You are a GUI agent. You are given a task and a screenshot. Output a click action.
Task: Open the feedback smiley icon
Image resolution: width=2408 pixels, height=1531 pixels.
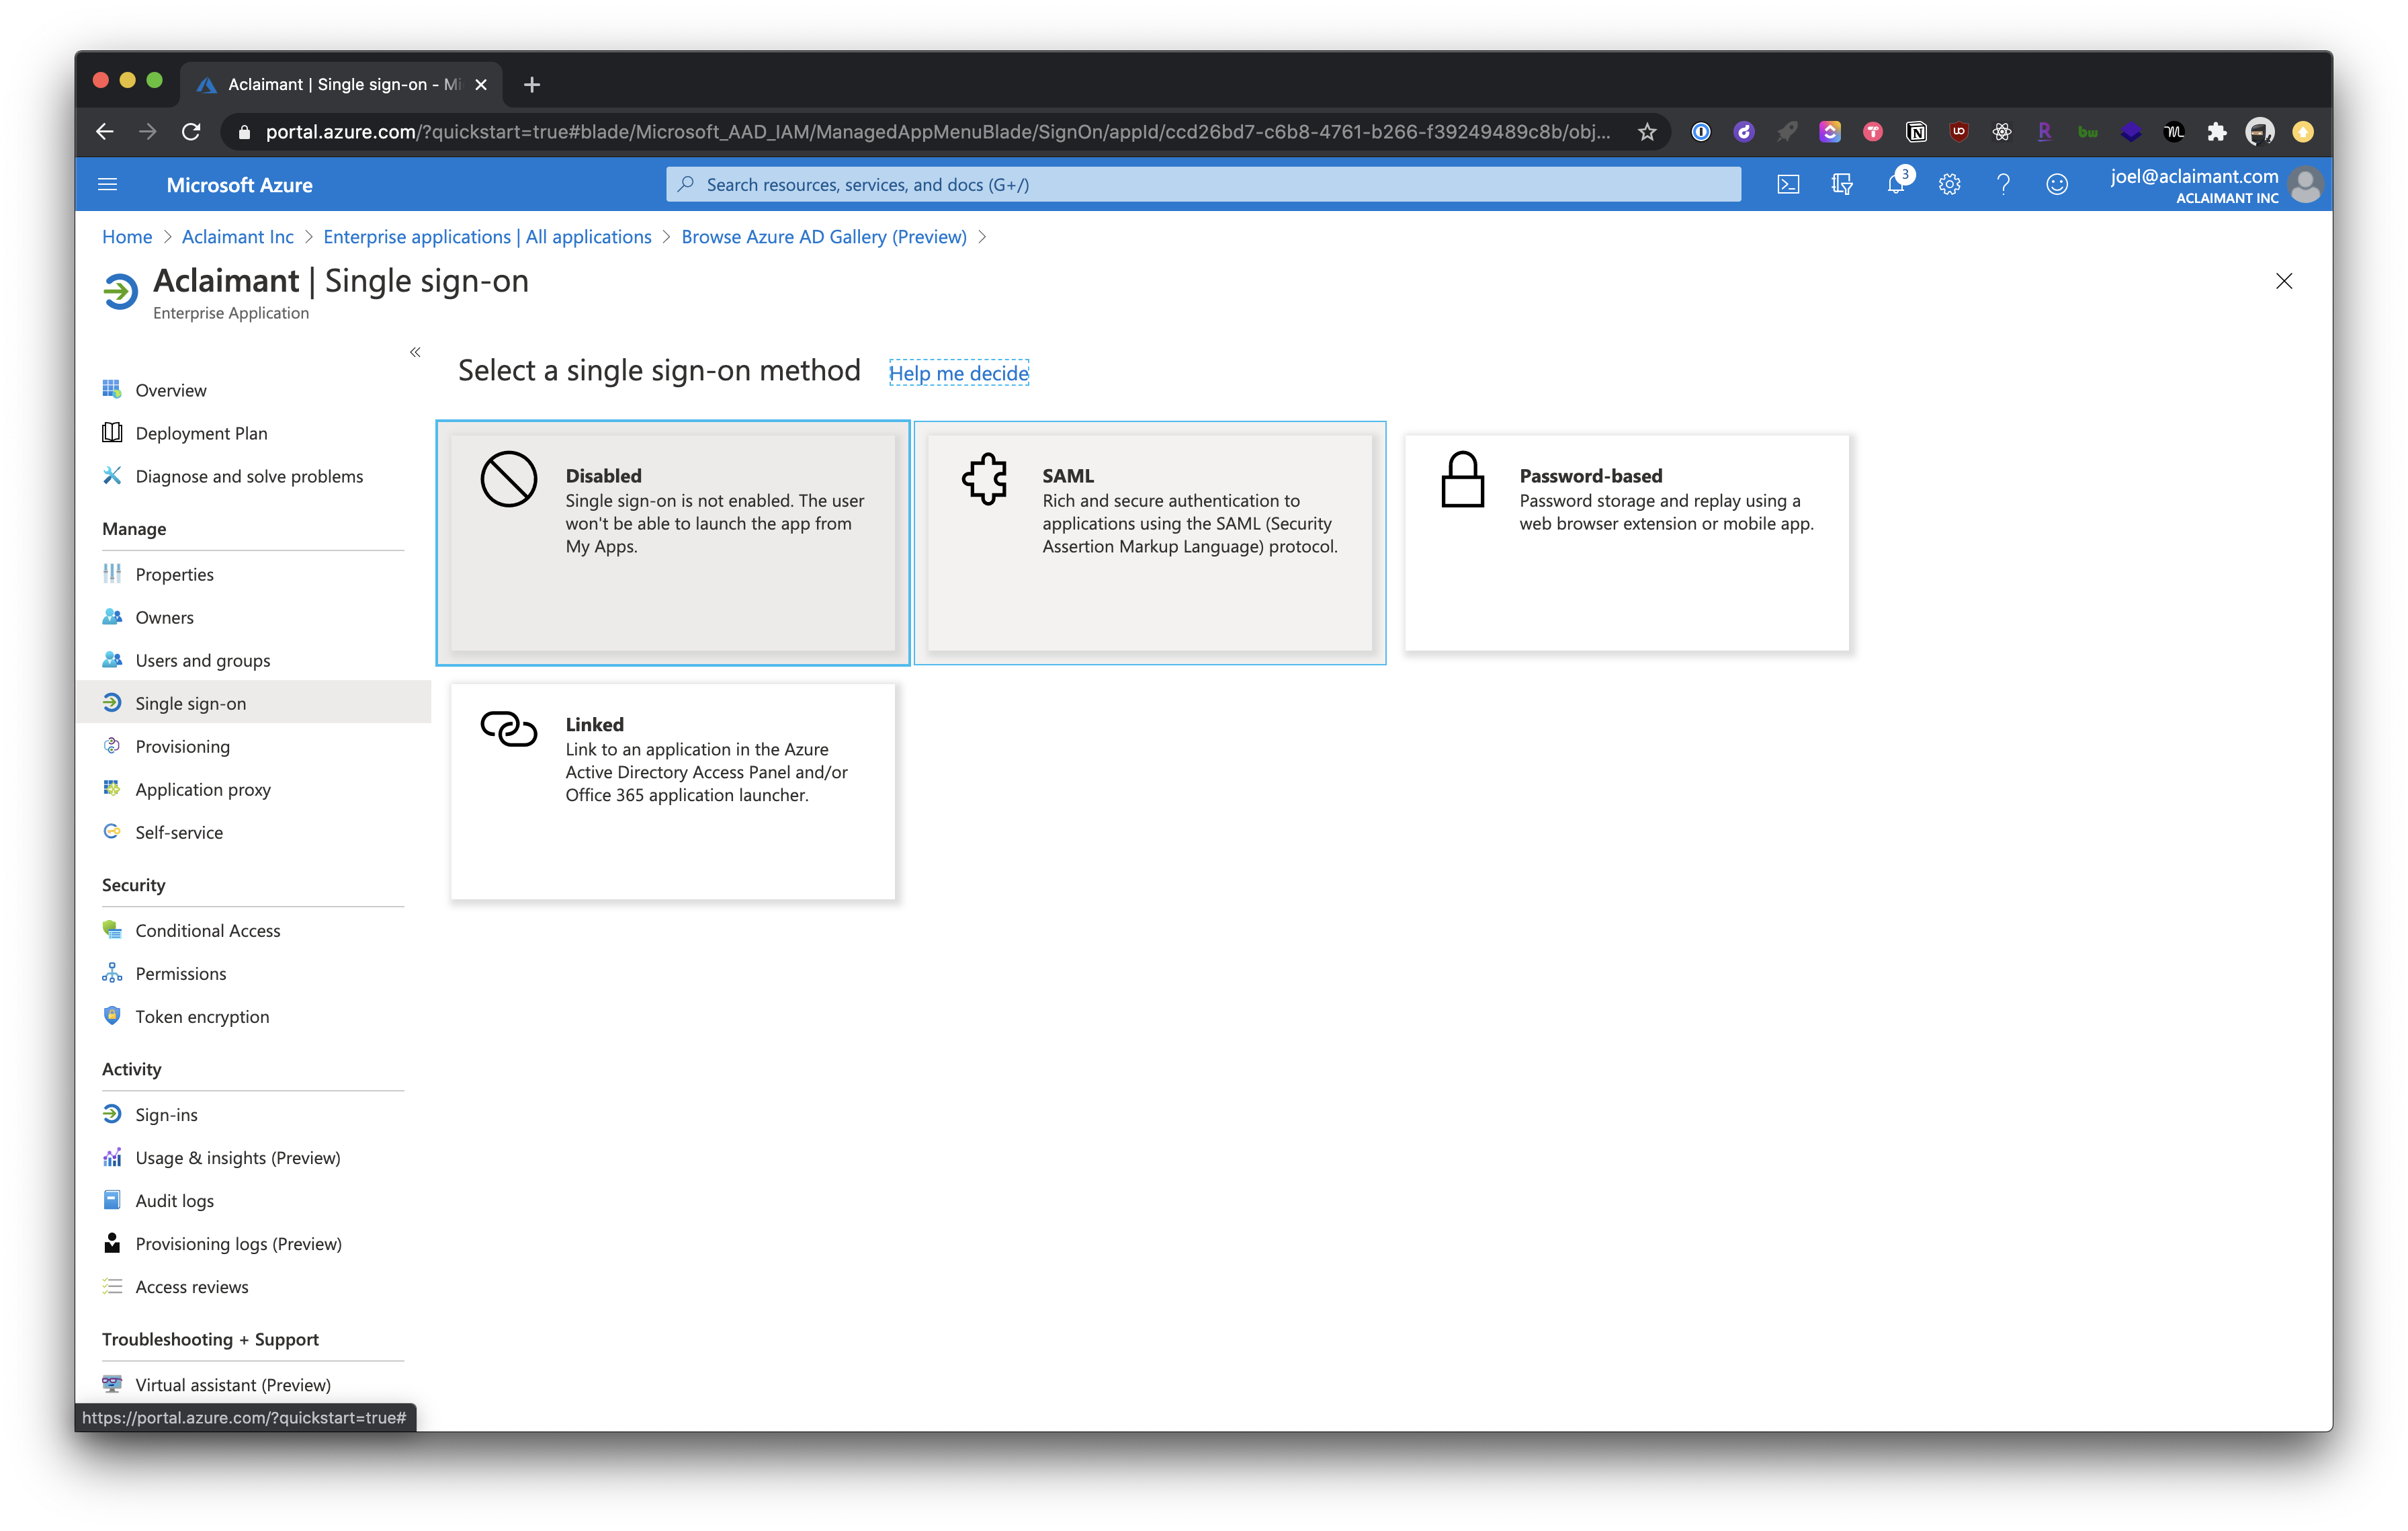pos(2057,185)
